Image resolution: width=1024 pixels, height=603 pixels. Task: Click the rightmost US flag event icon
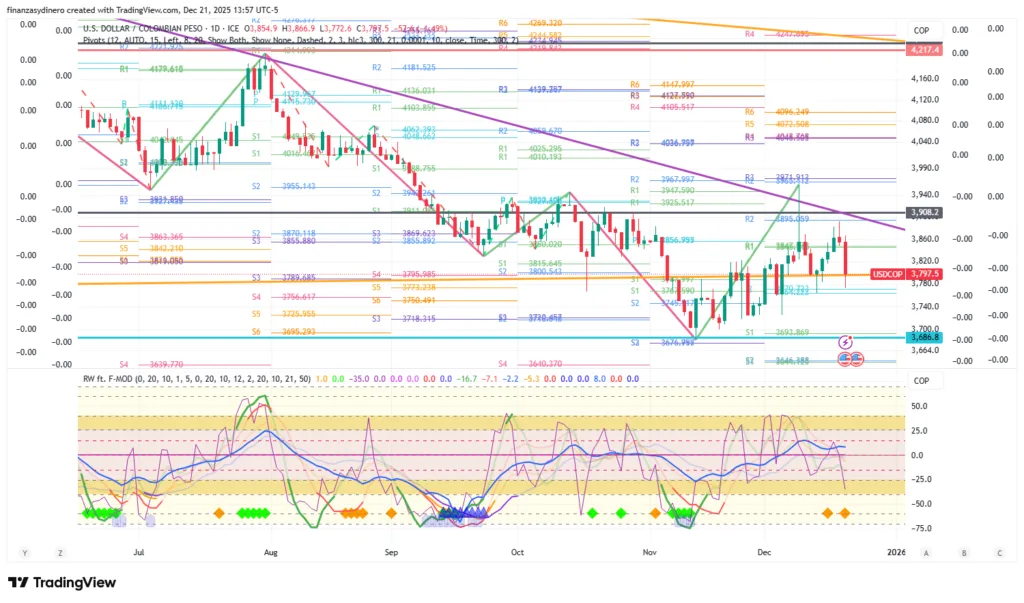click(858, 357)
